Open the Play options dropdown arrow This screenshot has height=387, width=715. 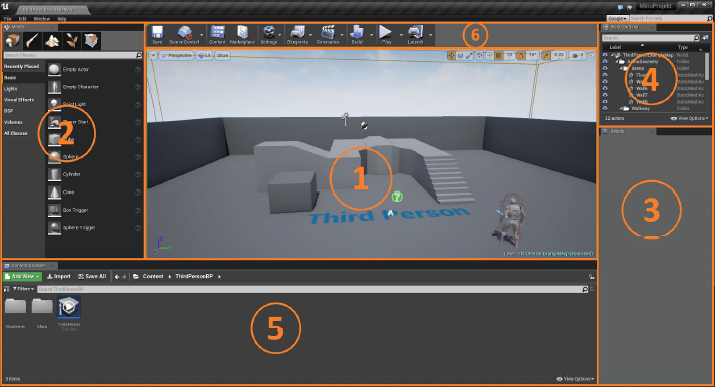click(x=401, y=35)
